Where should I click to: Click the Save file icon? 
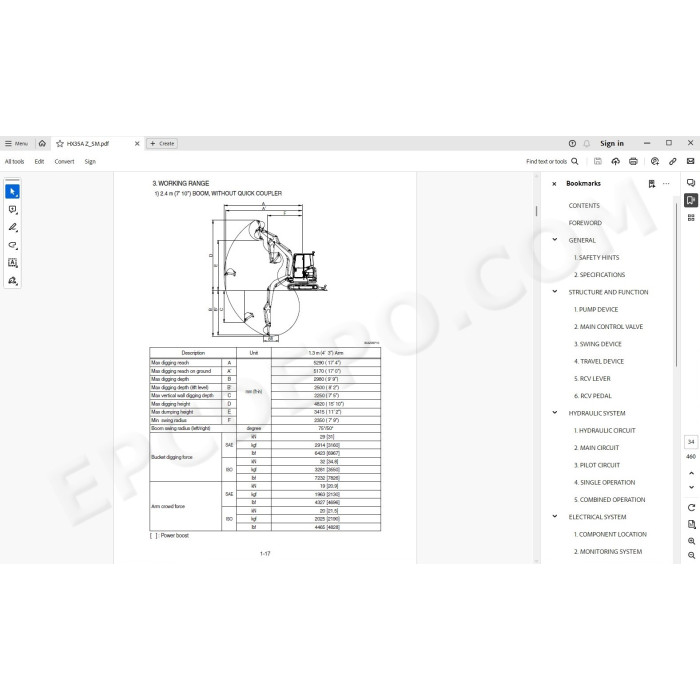tap(598, 162)
